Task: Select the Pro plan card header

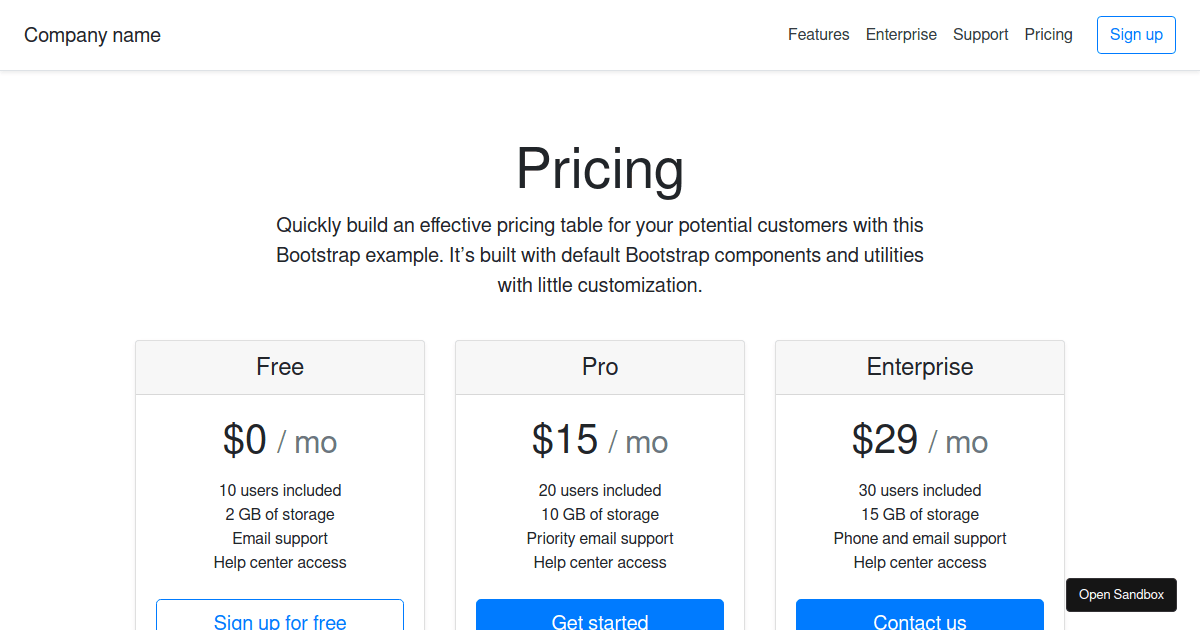Action: [x=600, y=366]
